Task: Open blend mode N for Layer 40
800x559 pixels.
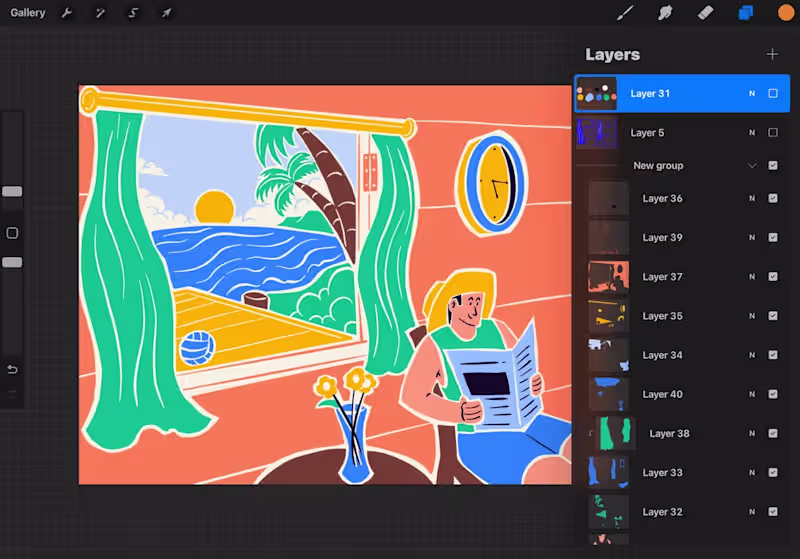Action: click(x=752, y=394)
